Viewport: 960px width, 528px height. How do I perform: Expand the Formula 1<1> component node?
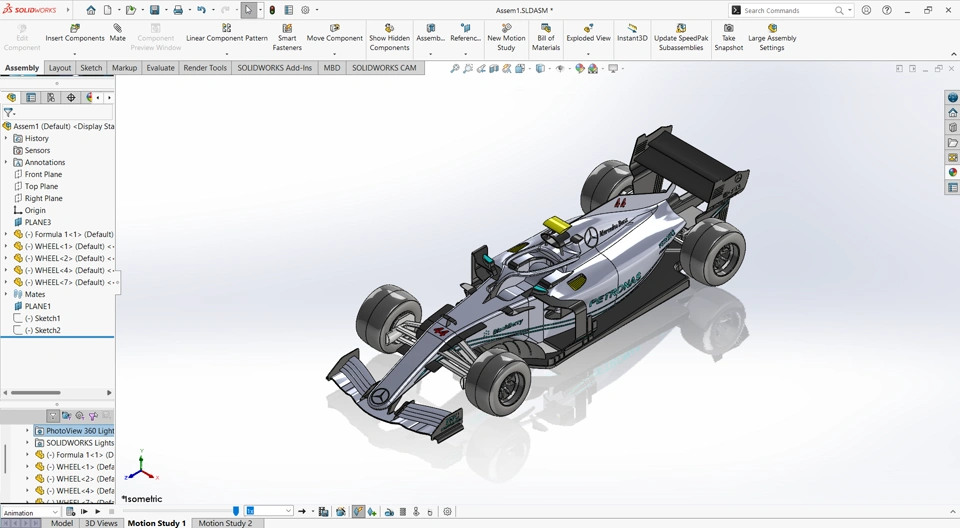(x=6, y=234)
